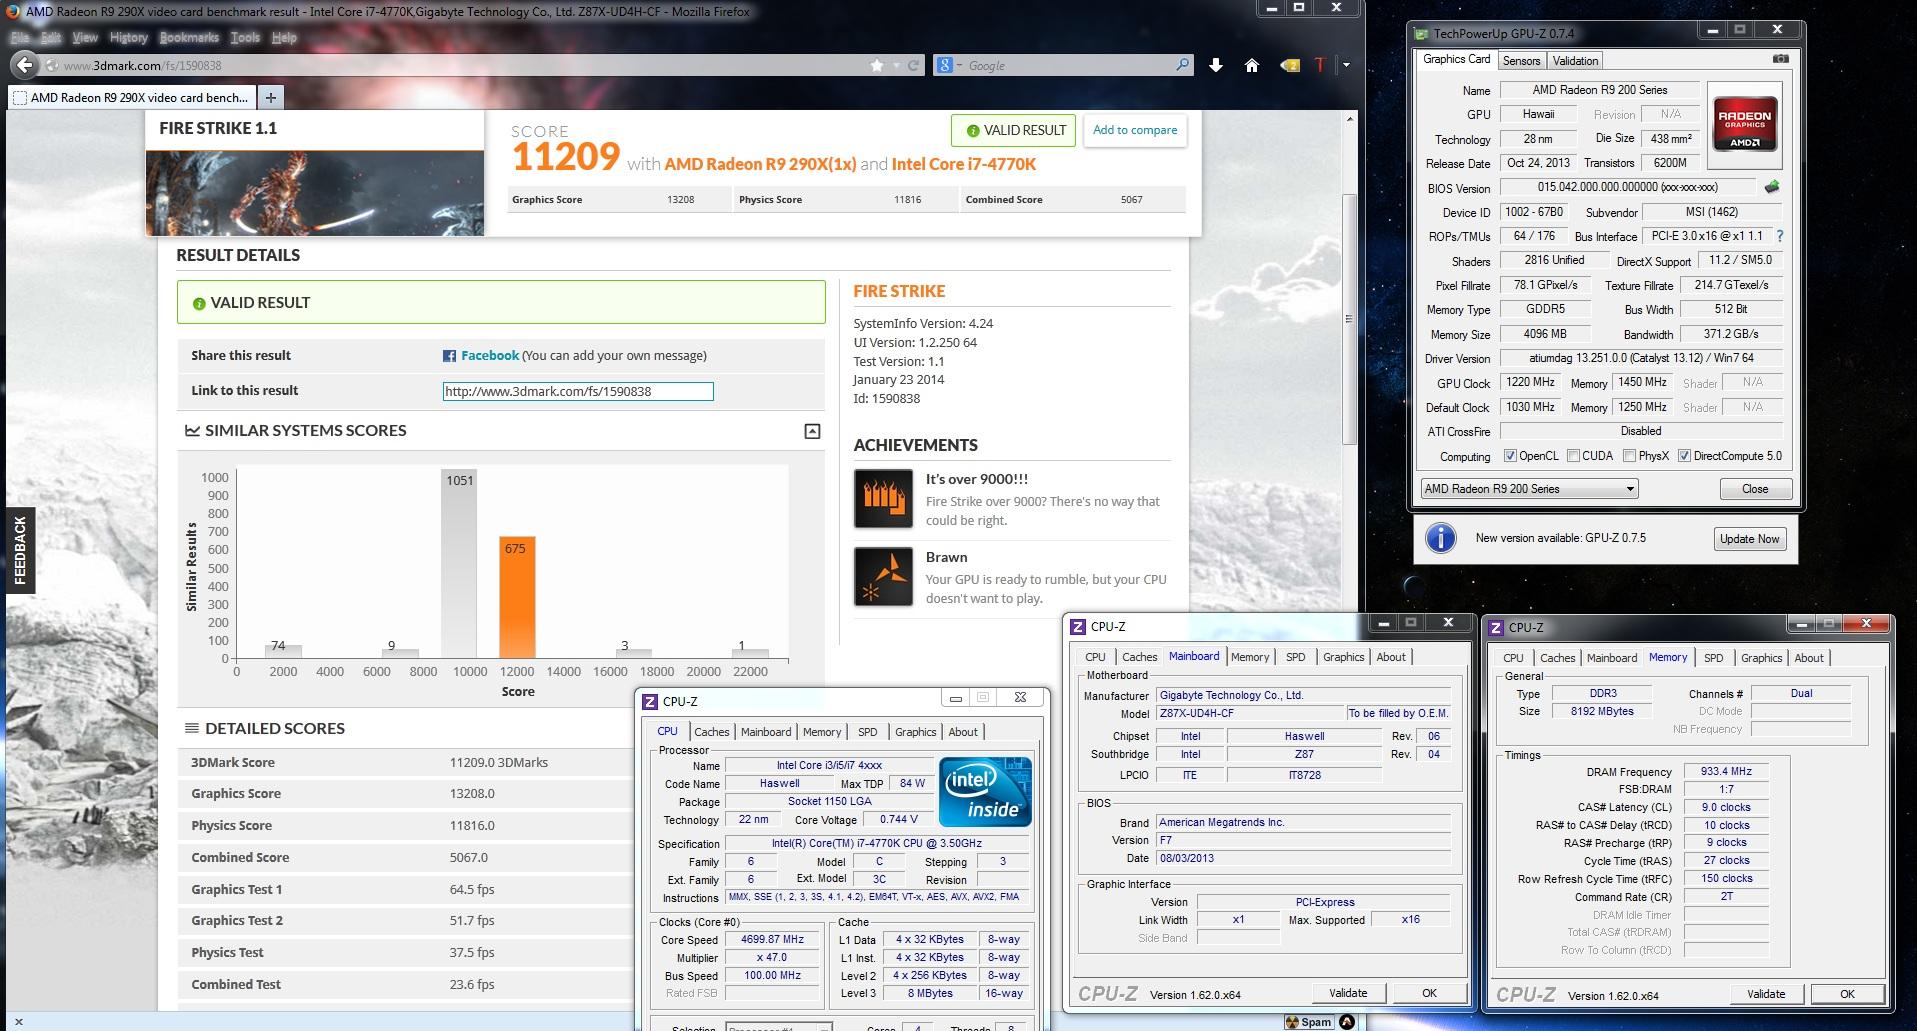
Task: Bookmark this page with the star icon
Action: tap(877, 66)
